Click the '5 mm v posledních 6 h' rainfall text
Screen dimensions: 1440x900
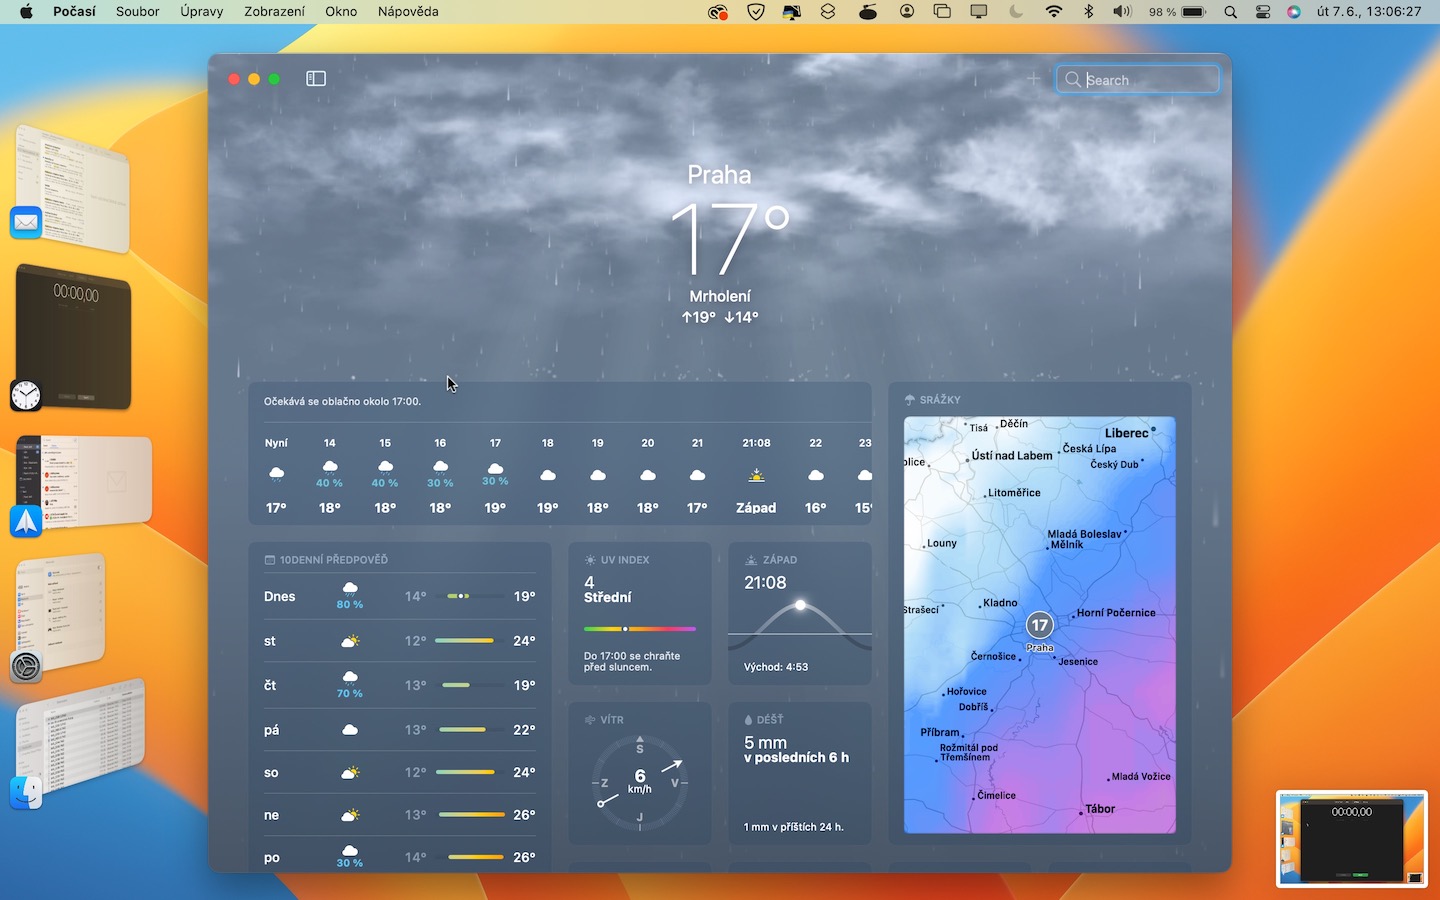click(x=796, y=750)
